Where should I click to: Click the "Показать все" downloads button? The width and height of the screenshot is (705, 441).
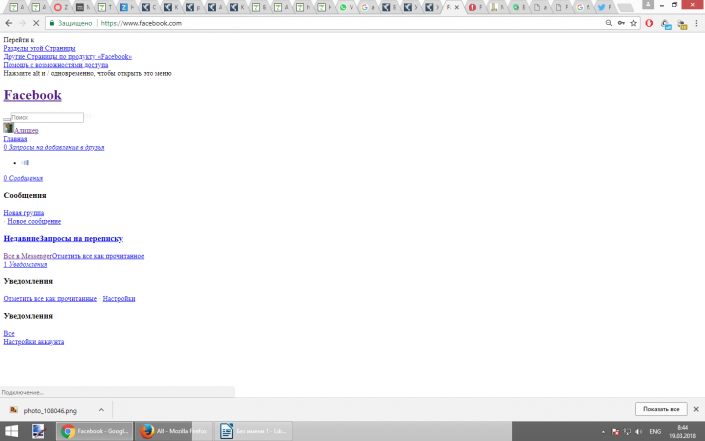[661, 410]
